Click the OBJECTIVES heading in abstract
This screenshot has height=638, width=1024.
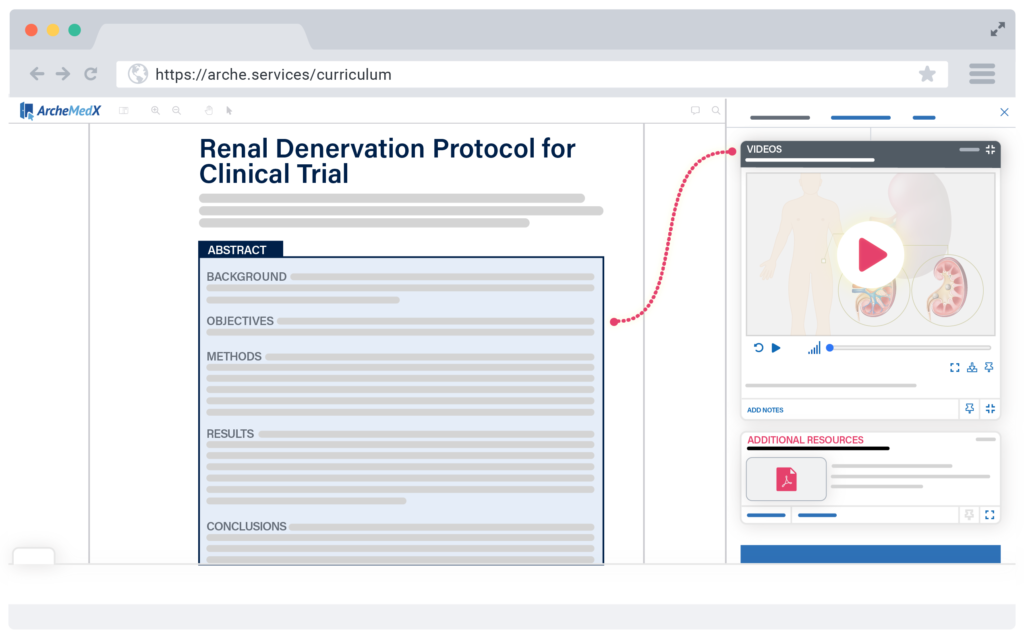pyautogui.click(x=240, y=321)
